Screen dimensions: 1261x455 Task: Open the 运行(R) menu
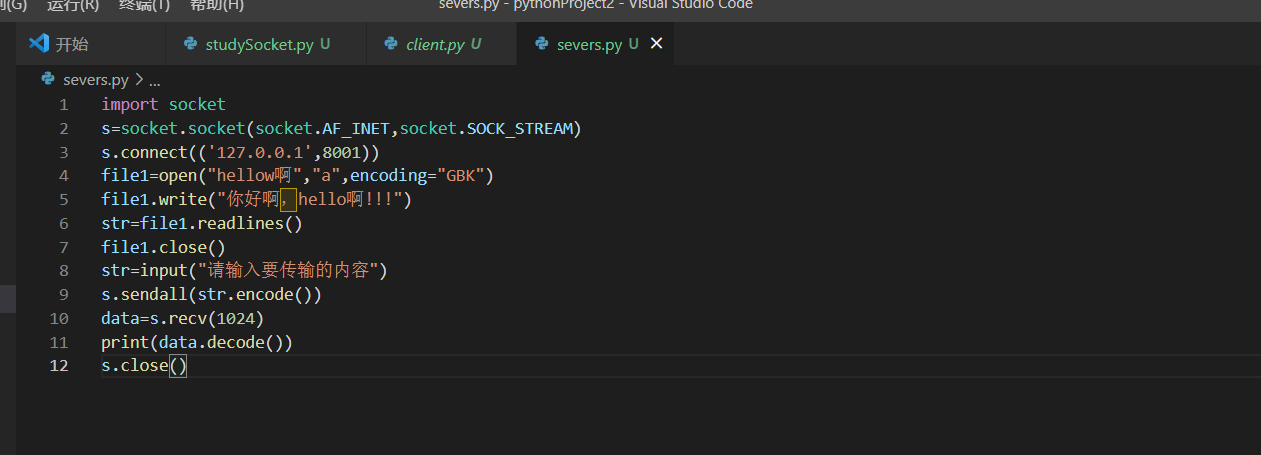(73, 5)
